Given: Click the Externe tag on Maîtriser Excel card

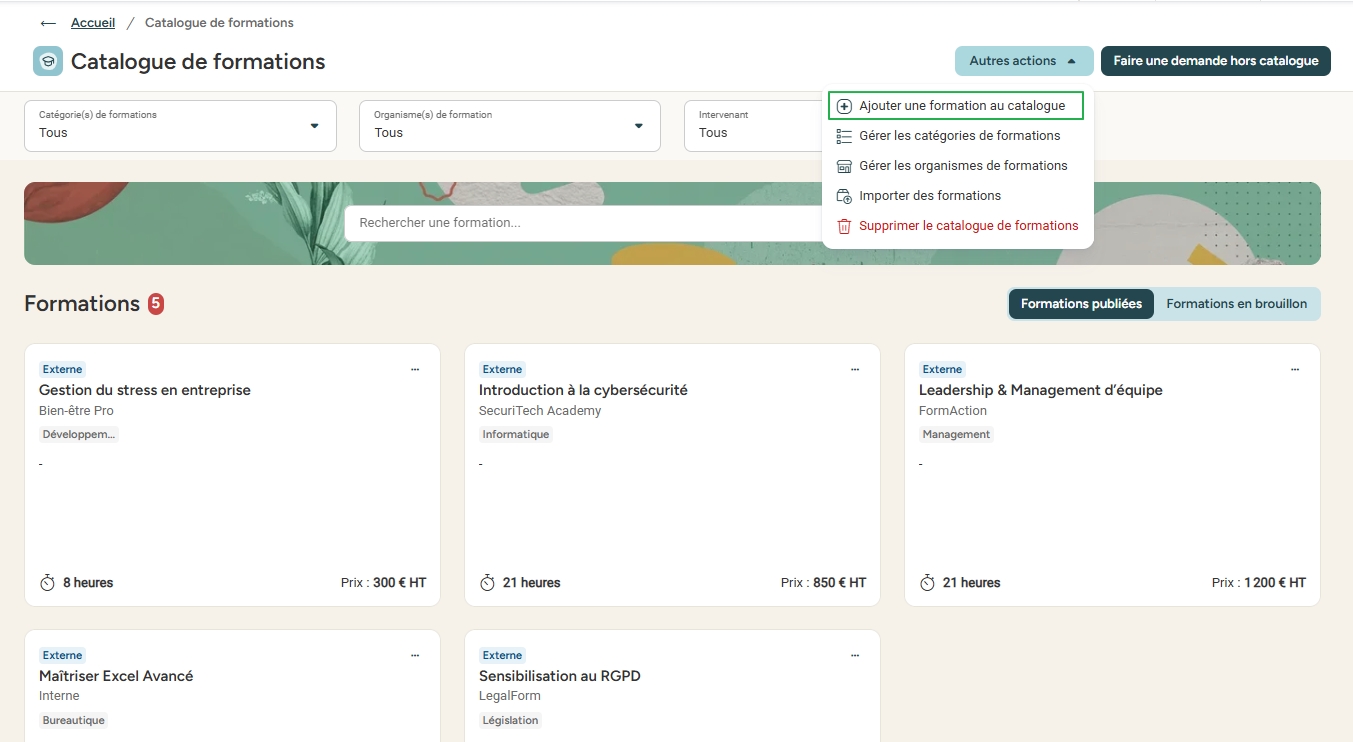Looking at the screenshot, I should click(62, 655).
